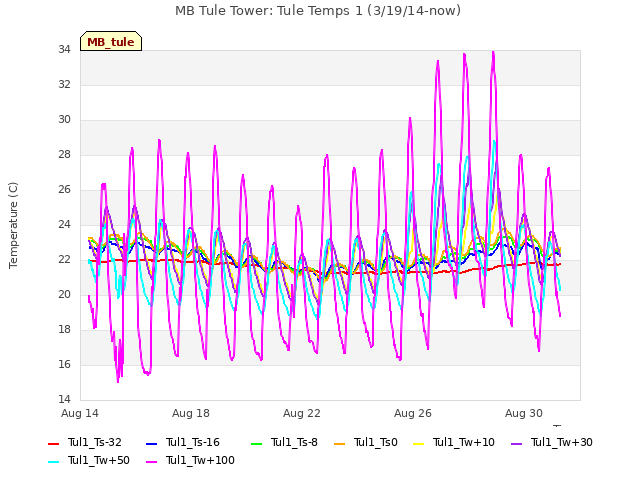Click the orange Tul1_Ts0 legend swatch
640x480 pixels.
click(340, 443)
